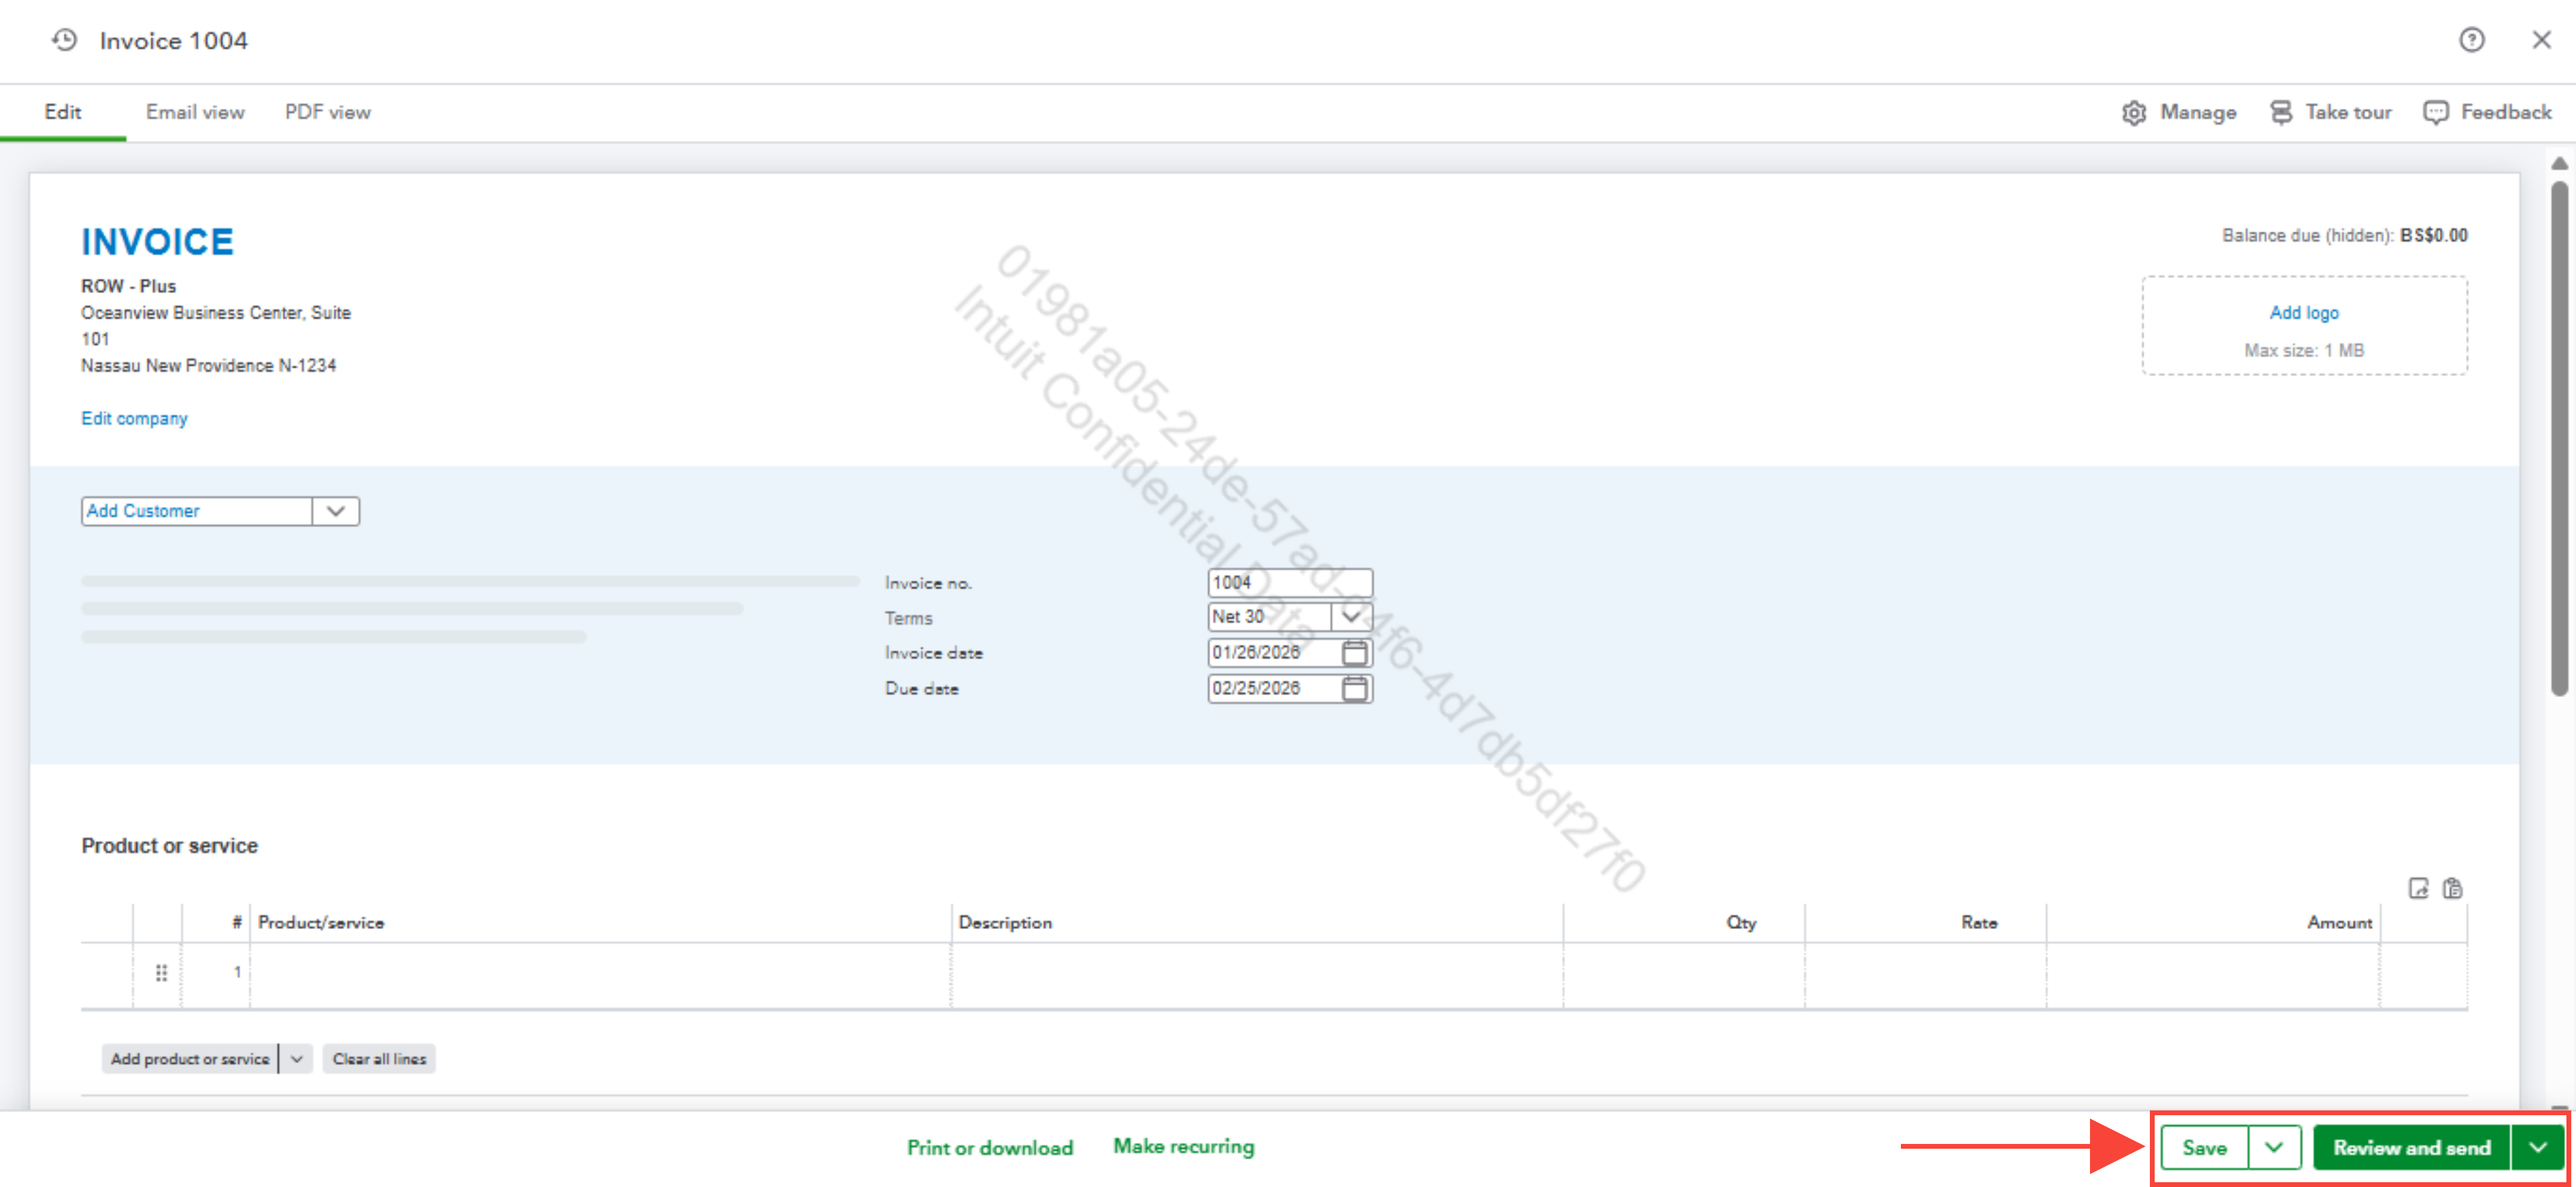Switch to the Email view tab
Image resolution: width=2576 pixels, height=1187 pixels.
click(x=195, y=113)
